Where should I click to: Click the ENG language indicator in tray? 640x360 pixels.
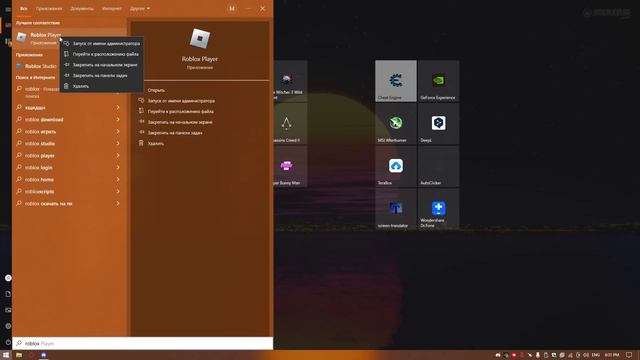(x=596, y=355)
